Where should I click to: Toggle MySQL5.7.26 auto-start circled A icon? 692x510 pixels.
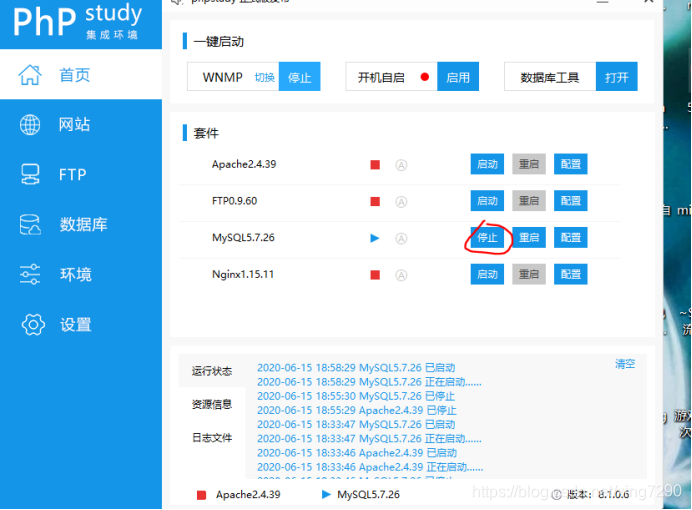[401, 239]
